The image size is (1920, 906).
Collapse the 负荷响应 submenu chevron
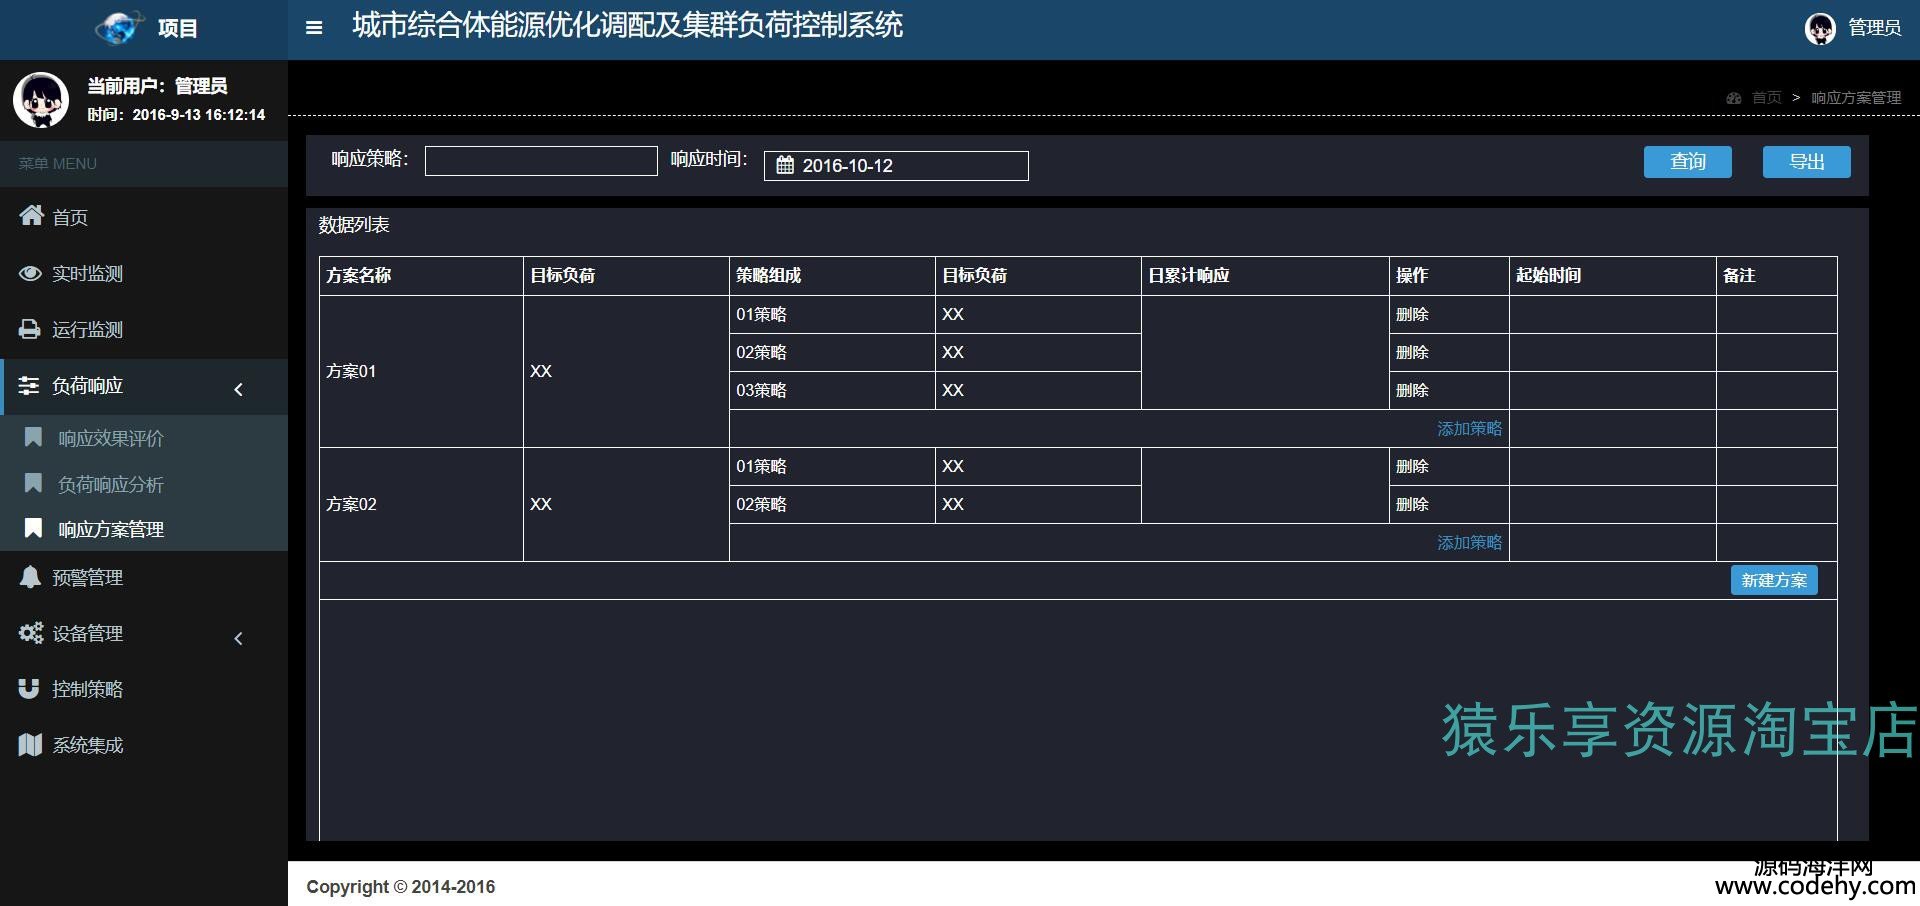tap(238, 389)
